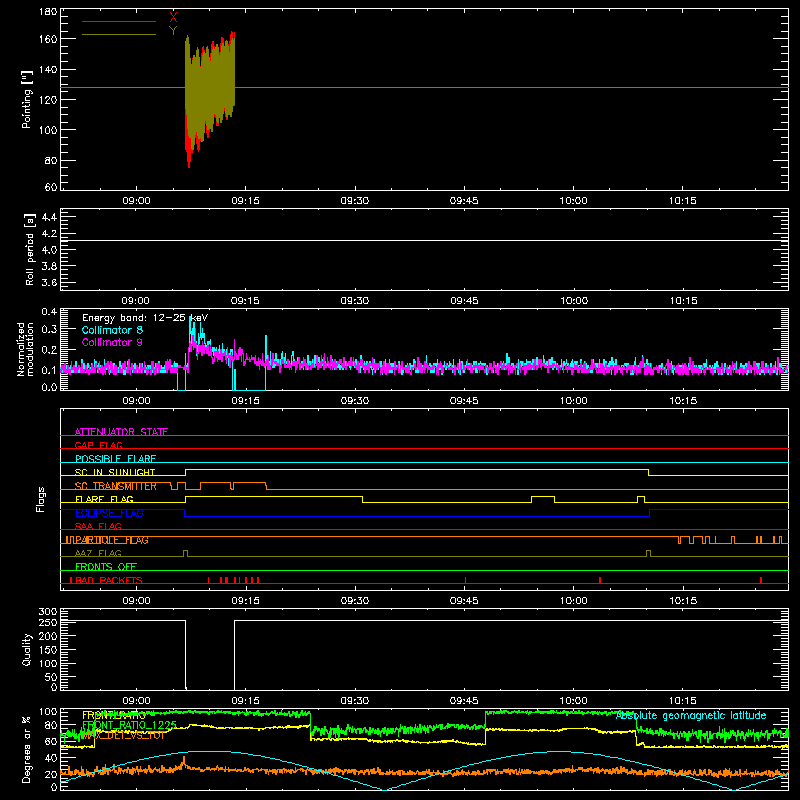Click the 3.6 value on Roll period axis
The image size is (800, 800).
point(49,282)
